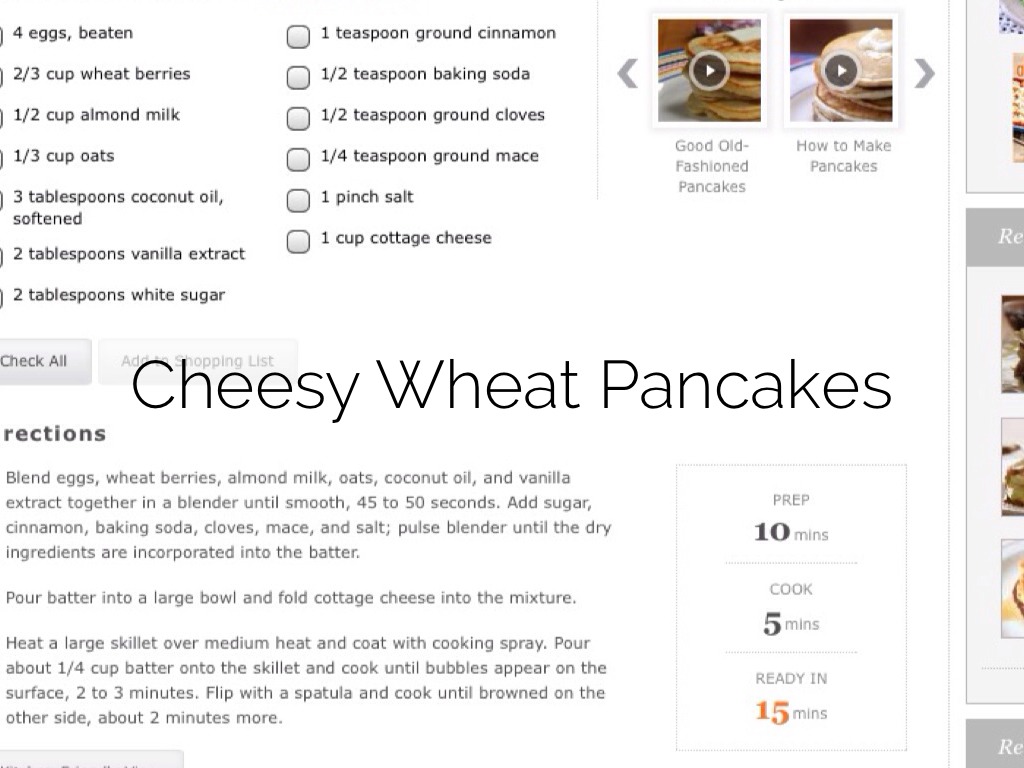Show next videos with right arrow

tap(925, 73)
